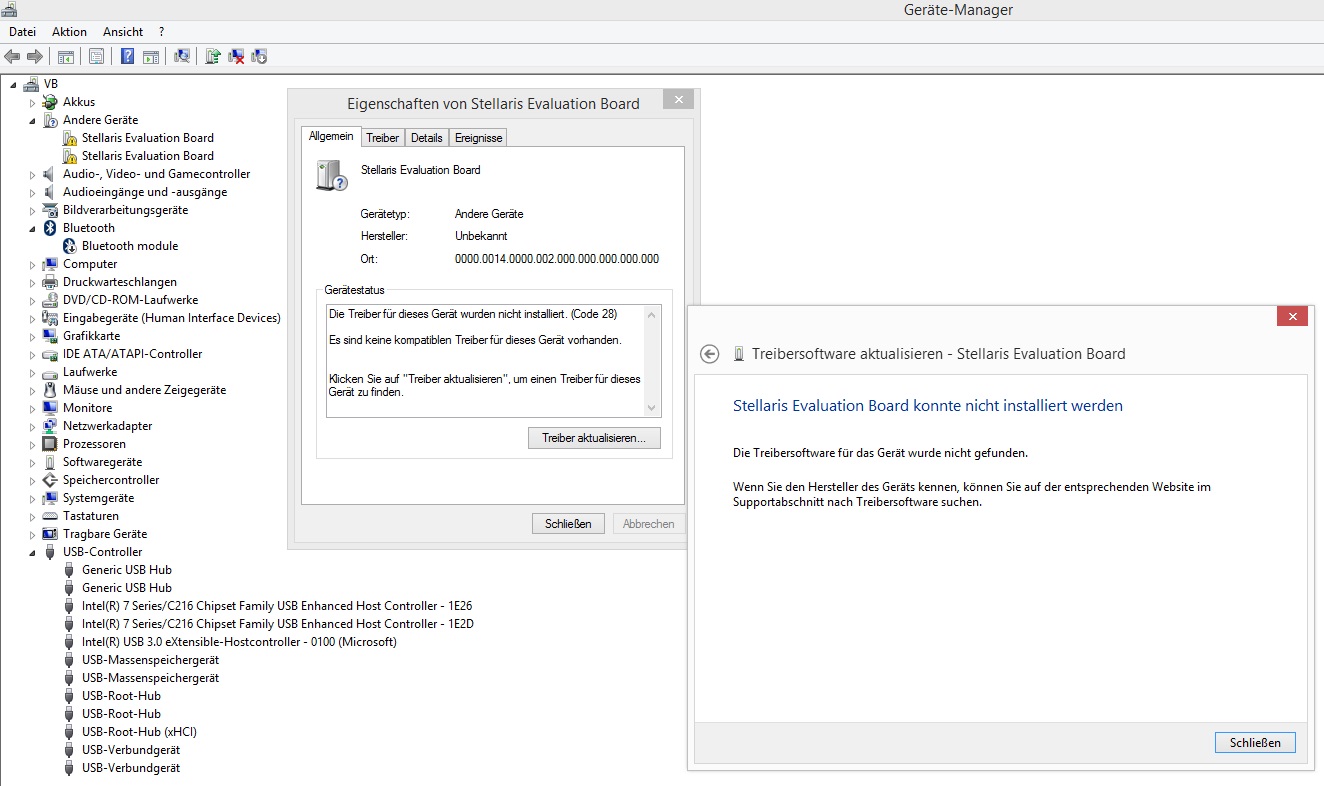Click the Druckwarteschlangen printer icon
This screenshot has height=786, width=1324.
pyautogui.click(x=51, y=282)
